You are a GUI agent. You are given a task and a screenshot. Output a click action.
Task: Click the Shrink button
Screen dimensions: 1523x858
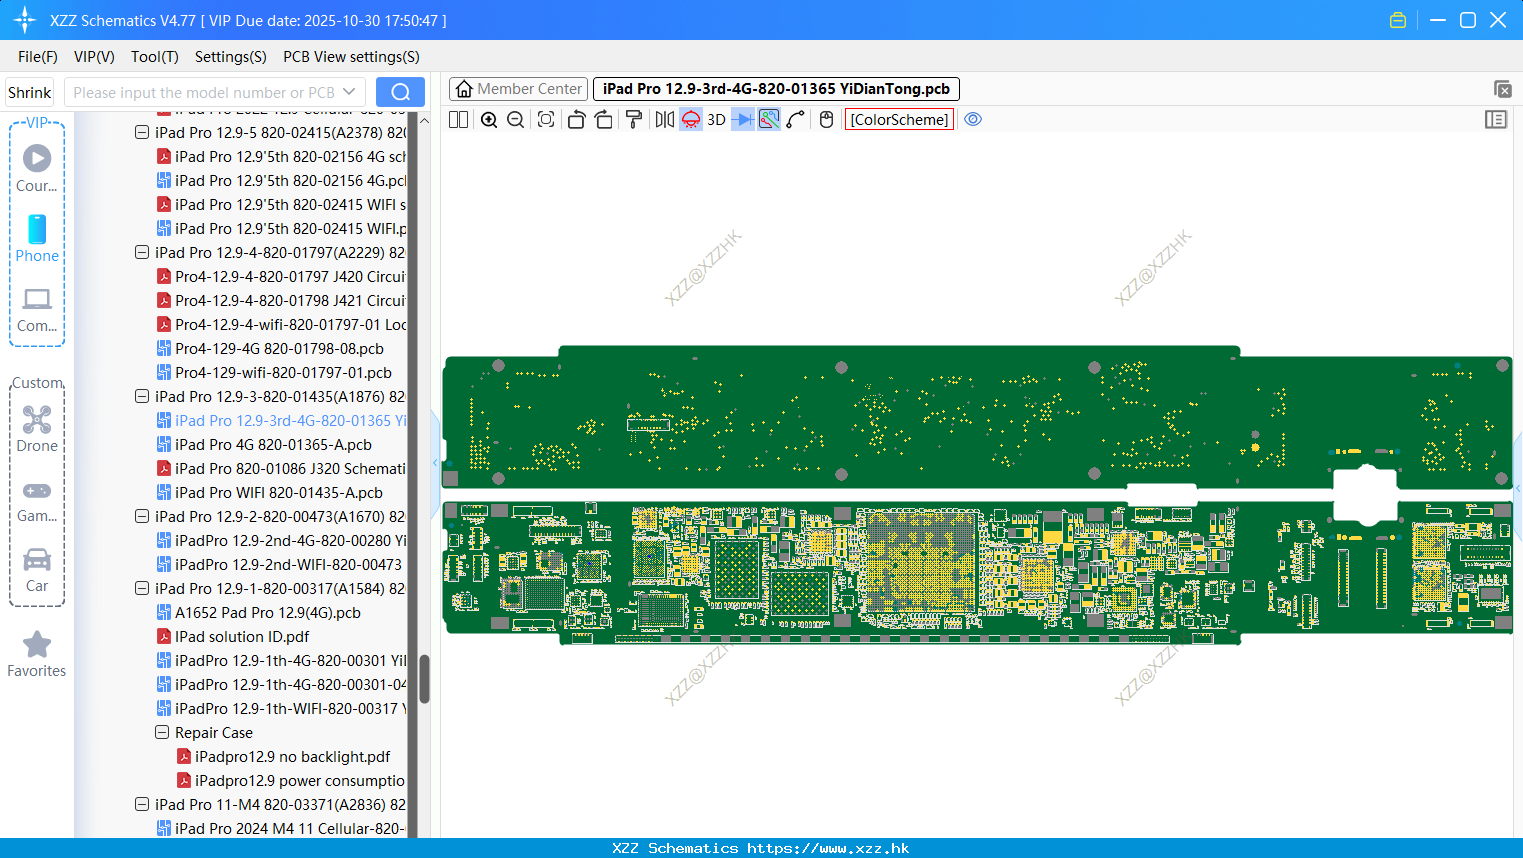29,92
